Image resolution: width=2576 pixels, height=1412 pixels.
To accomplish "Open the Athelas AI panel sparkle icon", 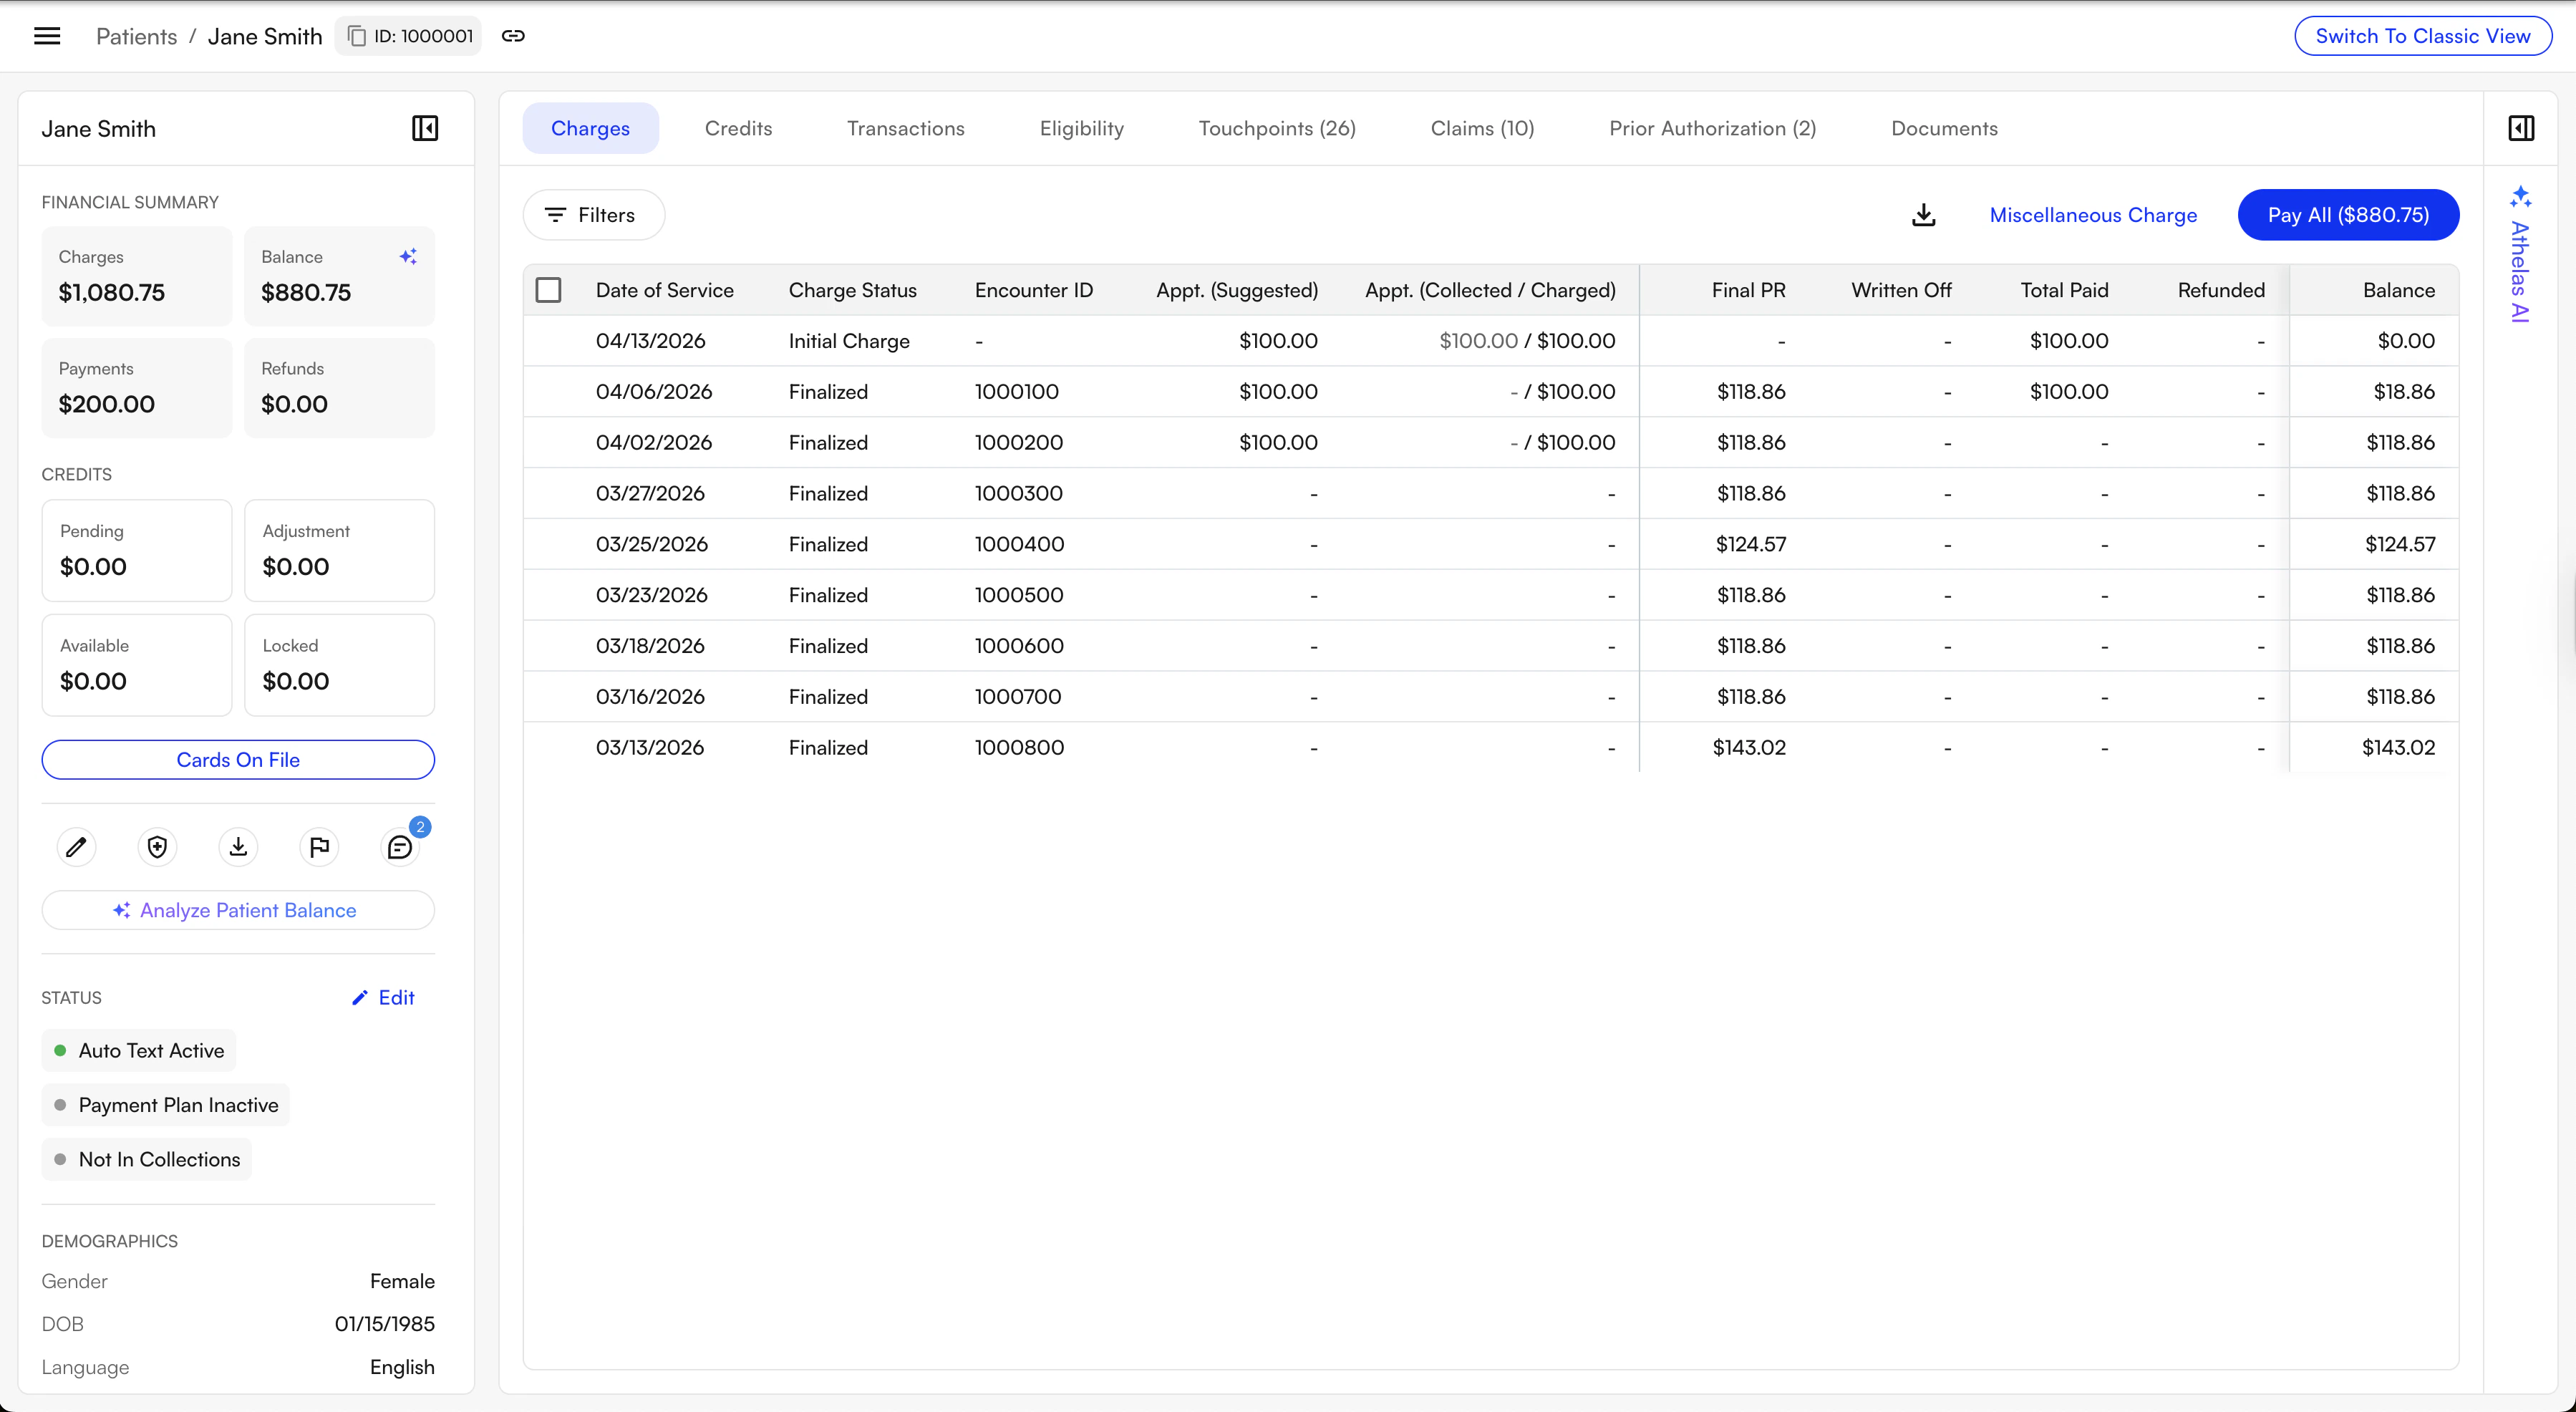I will click(x=2521, y=196).
